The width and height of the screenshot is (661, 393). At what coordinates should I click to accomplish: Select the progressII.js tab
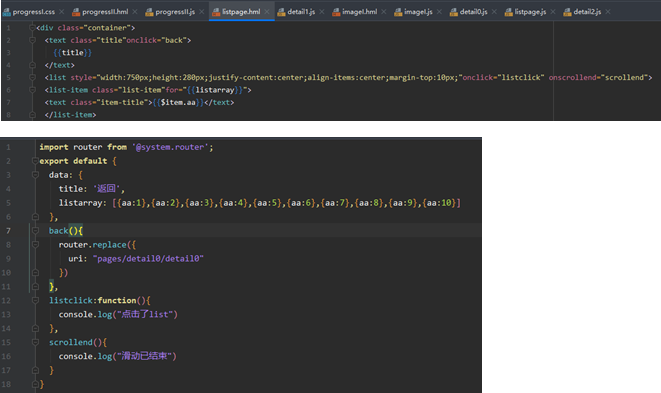click(175, 12)
